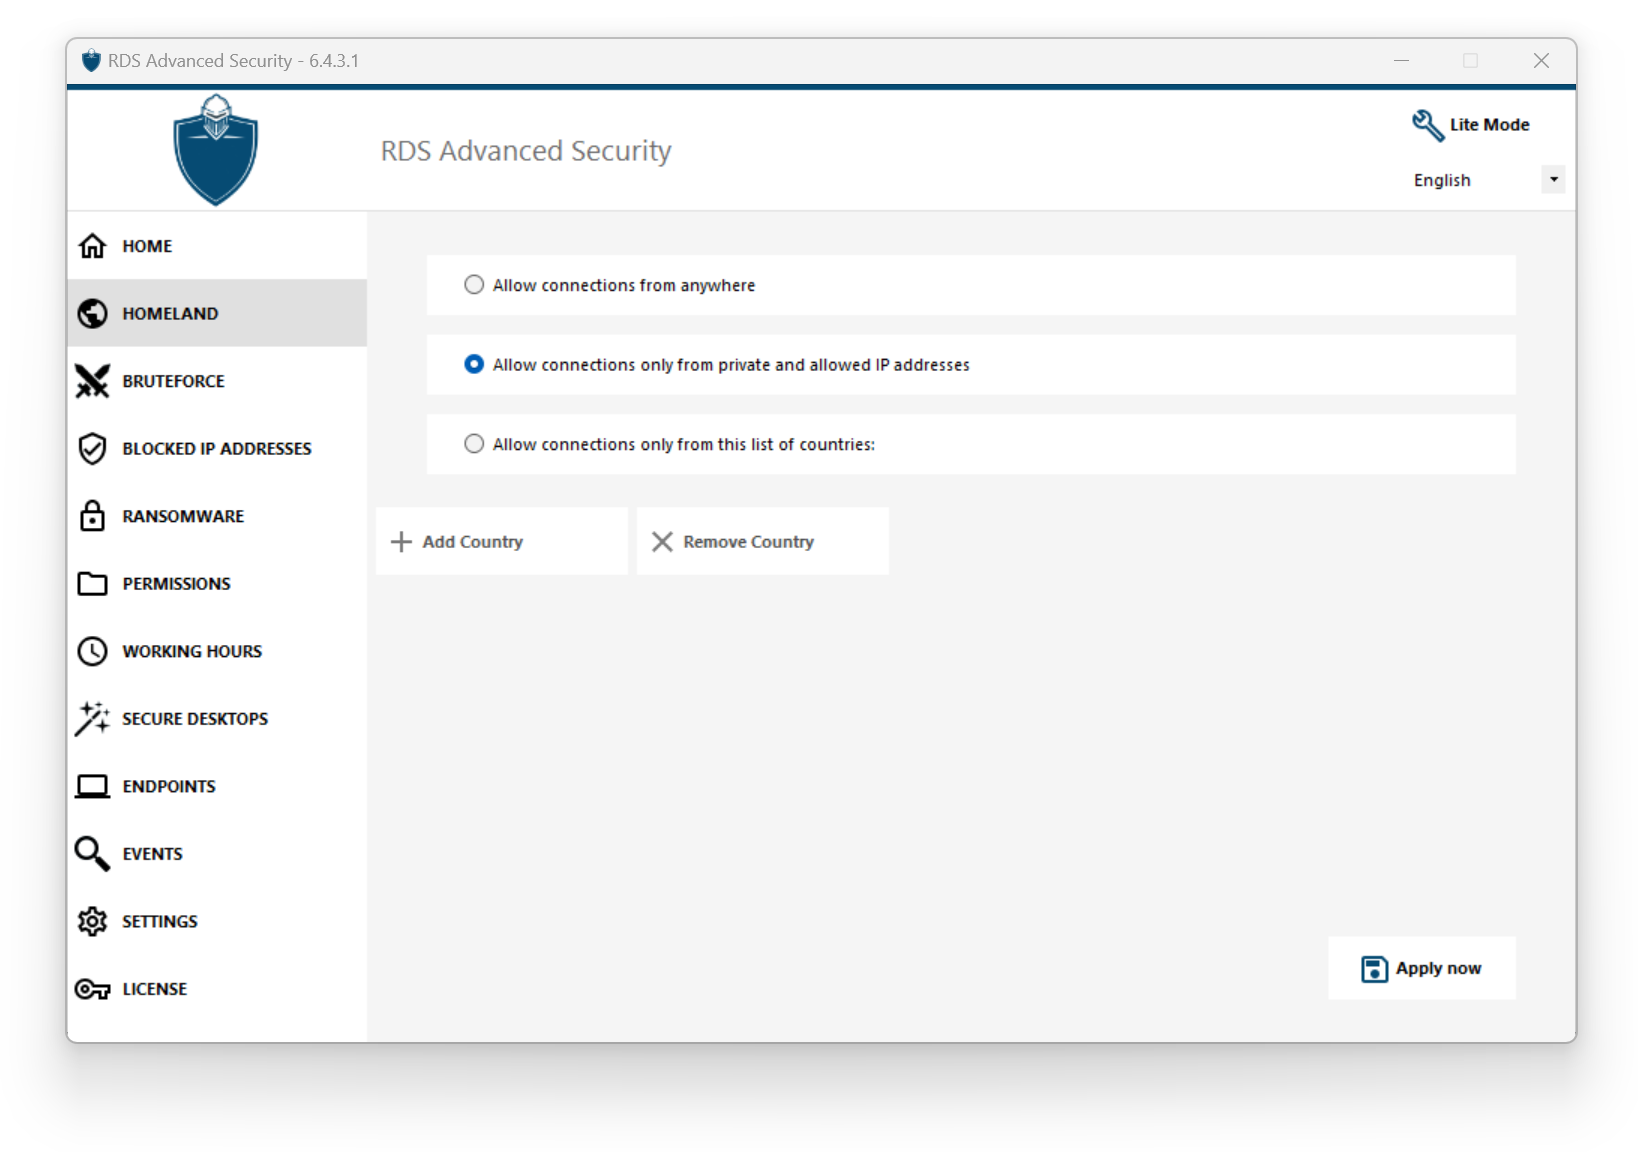Viewport: 1638px width, 1152px height.
Task: Click the Home house icon
Action: [92, 246]
